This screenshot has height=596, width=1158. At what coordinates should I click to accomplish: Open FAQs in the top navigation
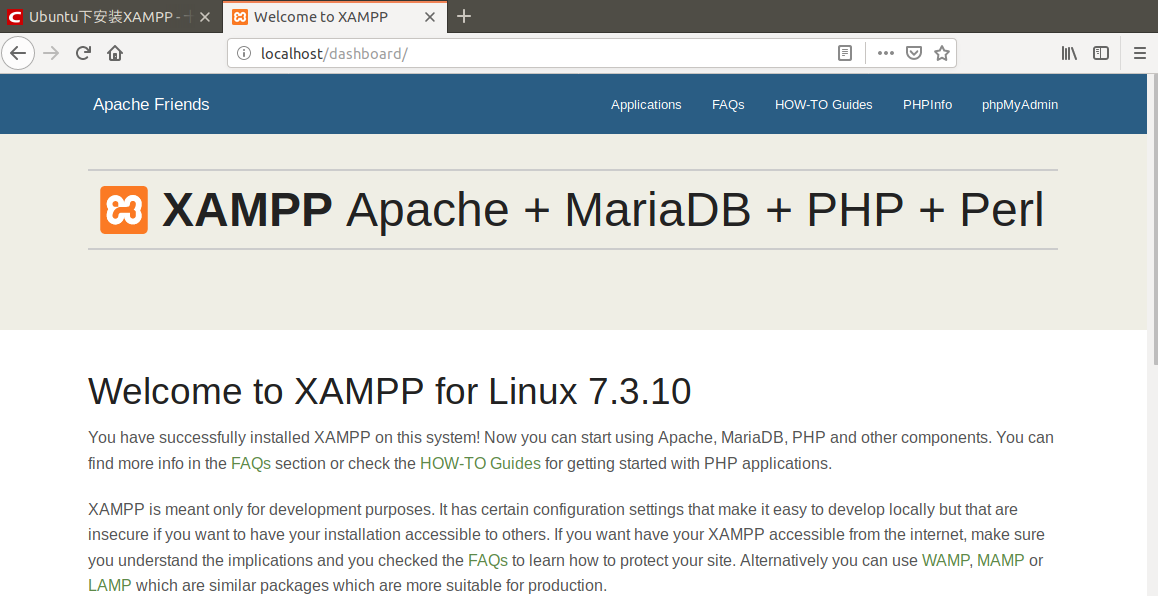tap(728, 105)
